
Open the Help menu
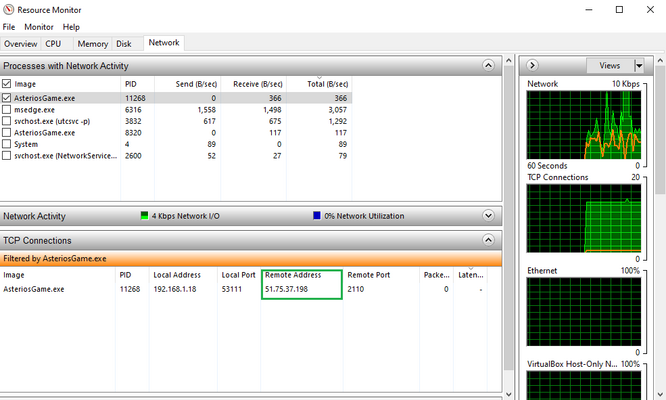tap(71, 27)
